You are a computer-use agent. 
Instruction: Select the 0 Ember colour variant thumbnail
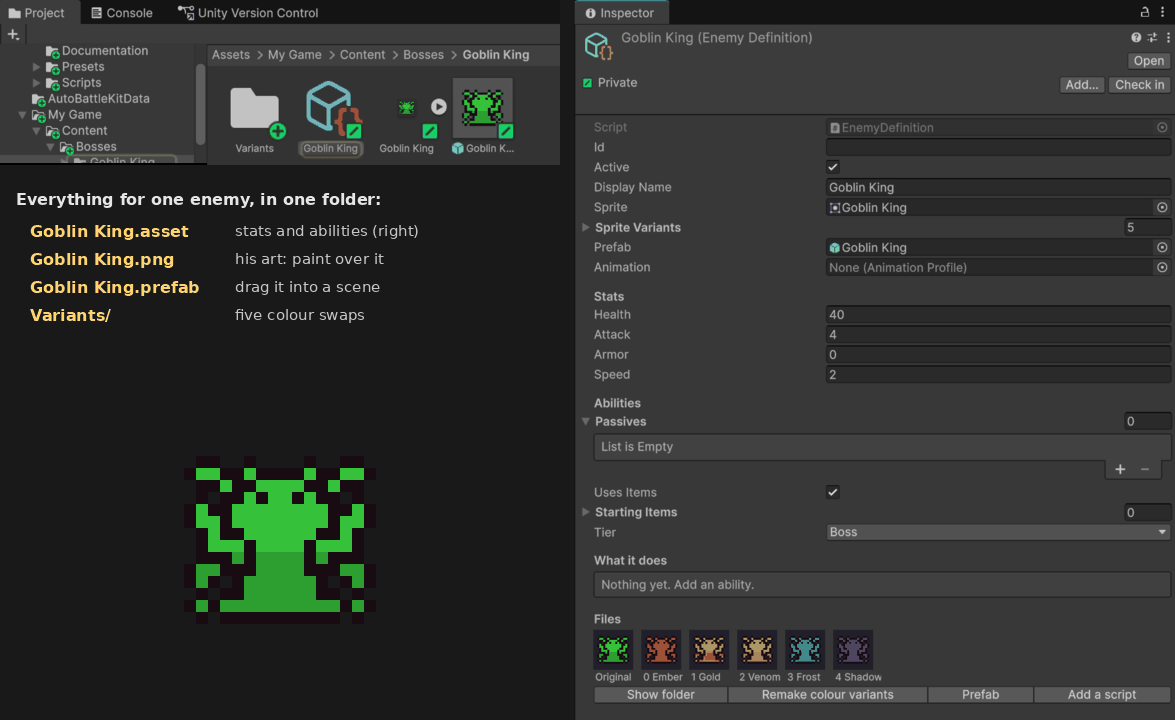coord(661,650)
